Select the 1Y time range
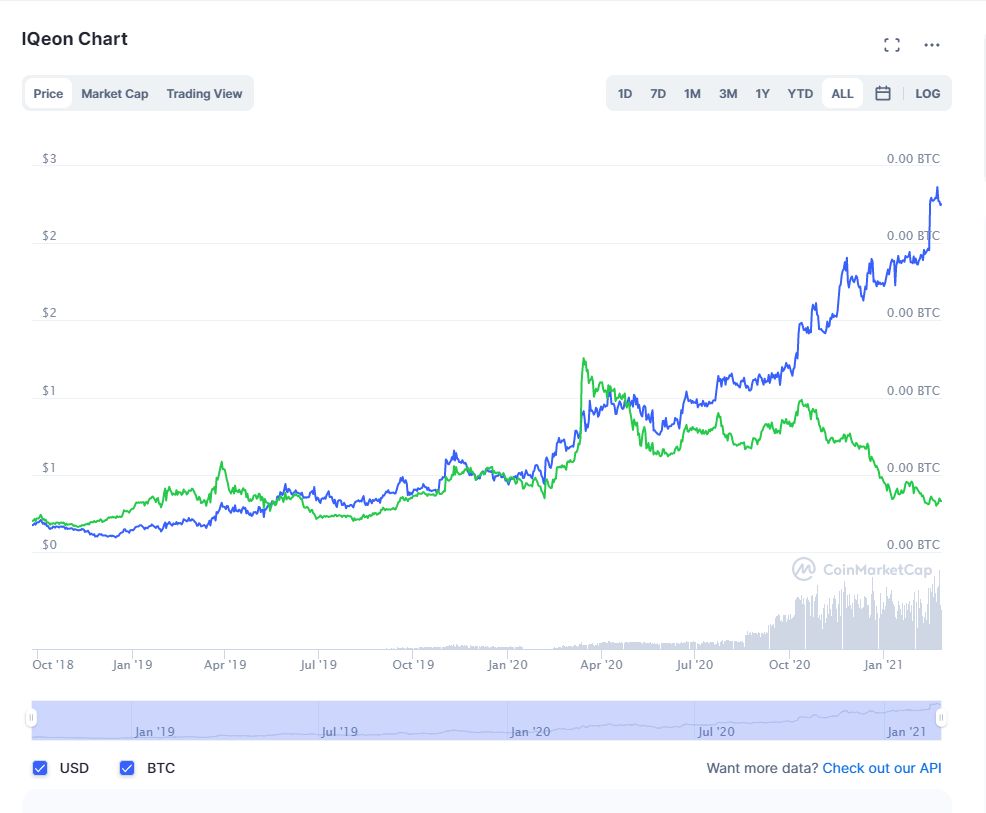This screenshot has width=986, height=813. [x=762, y=93]
